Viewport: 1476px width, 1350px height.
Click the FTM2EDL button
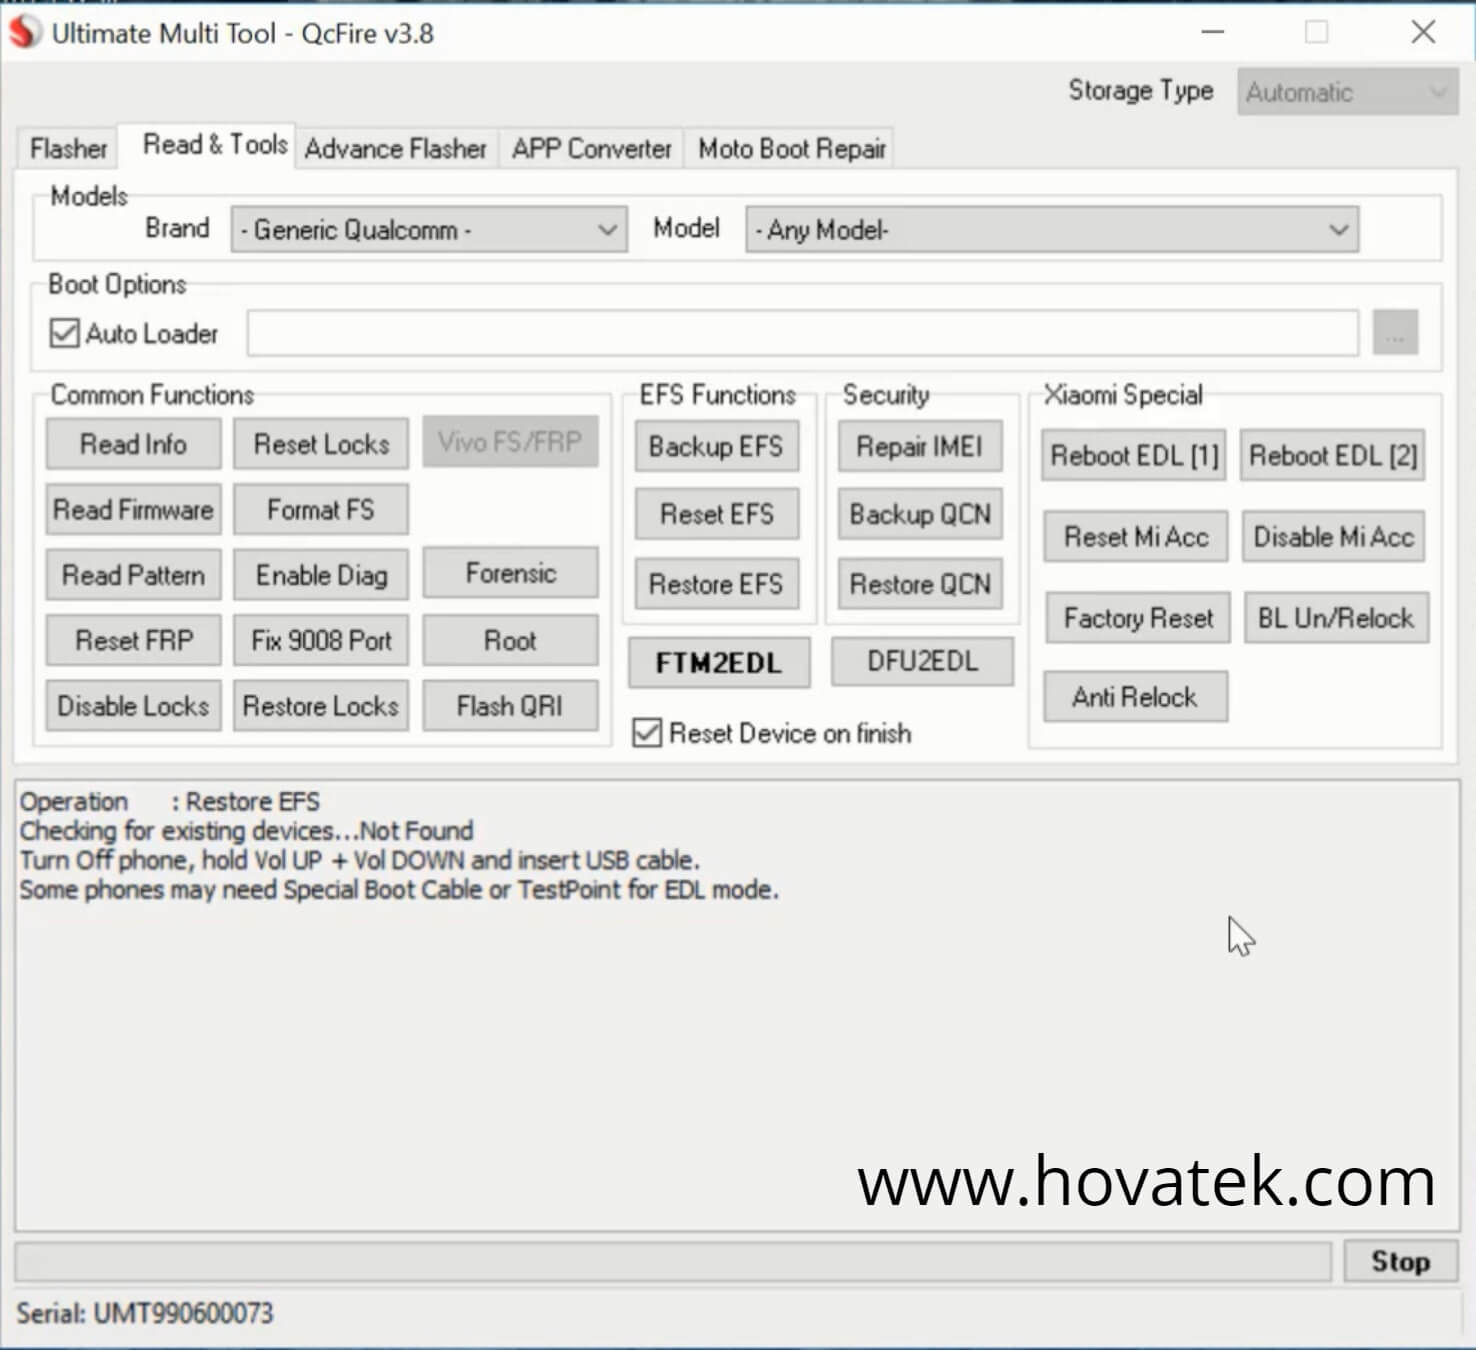coord(719,663)
